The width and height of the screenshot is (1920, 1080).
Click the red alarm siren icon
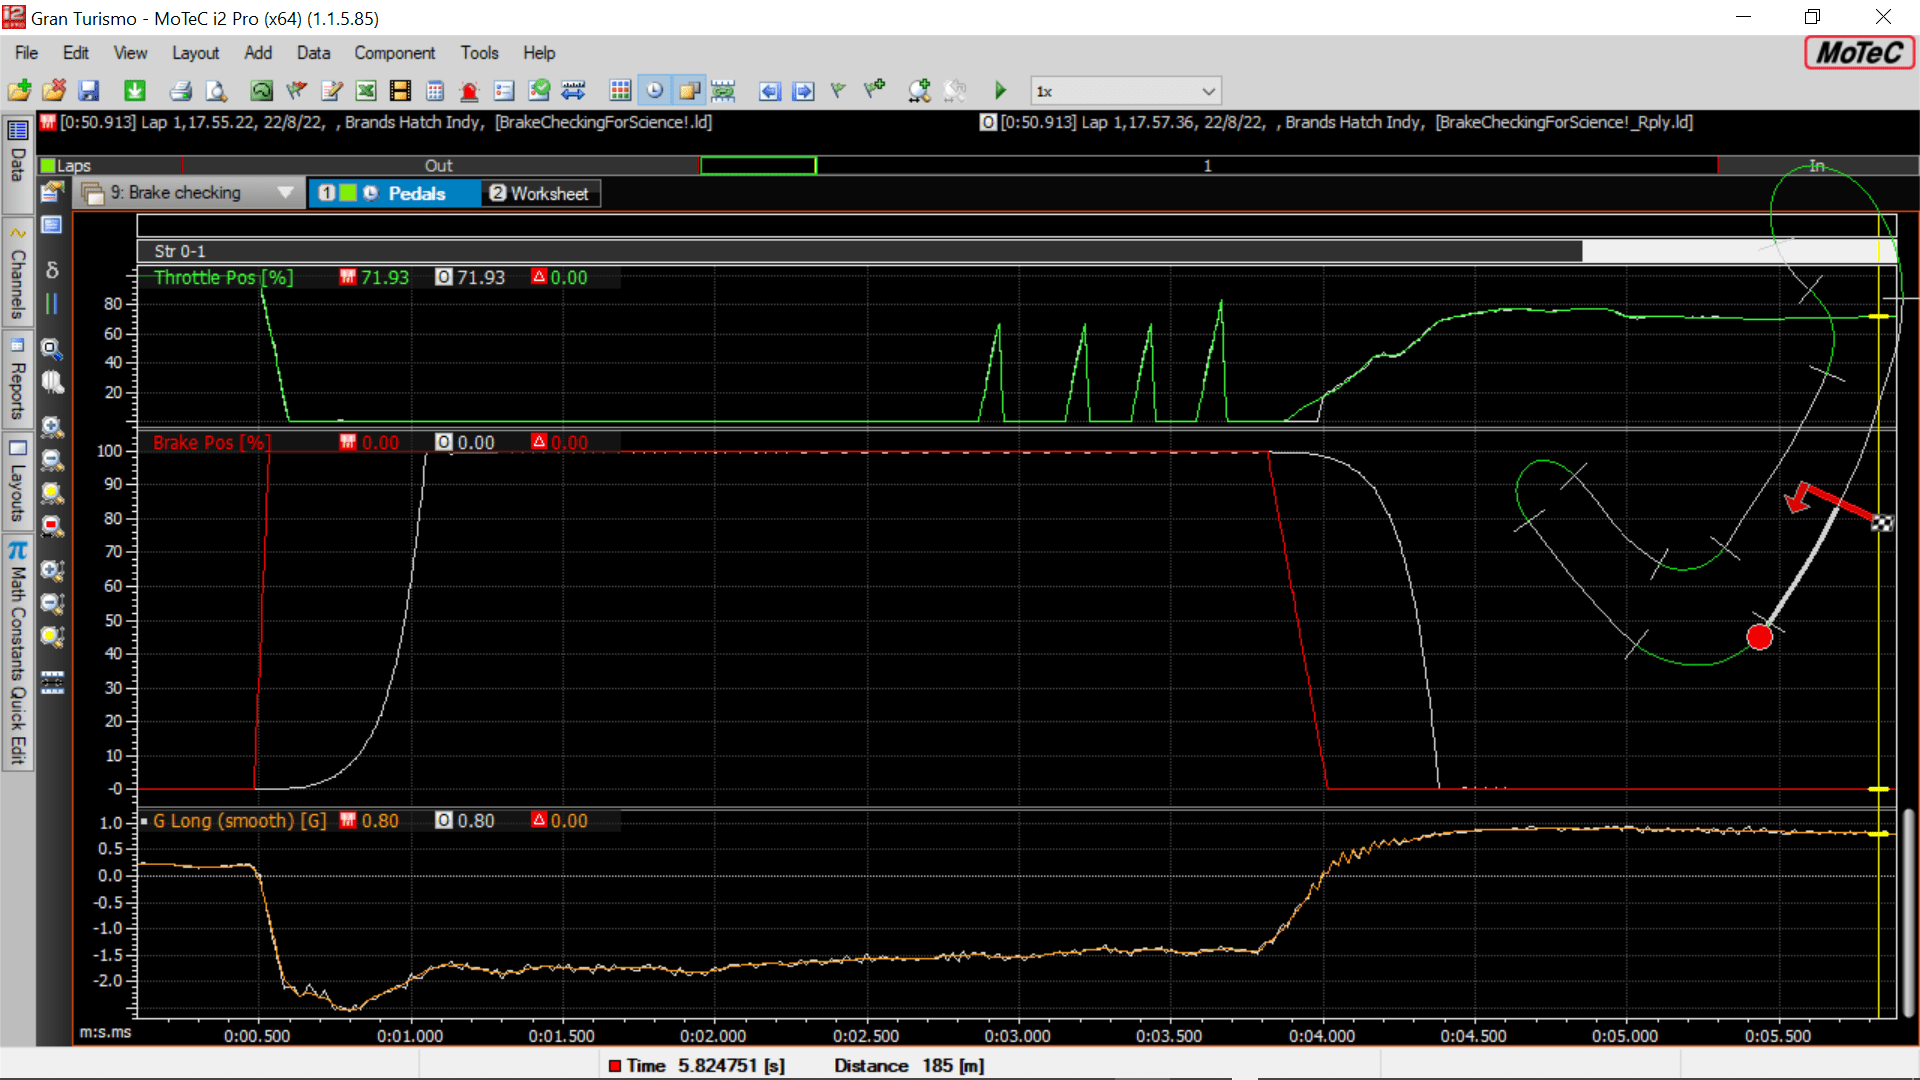[469, 91]
